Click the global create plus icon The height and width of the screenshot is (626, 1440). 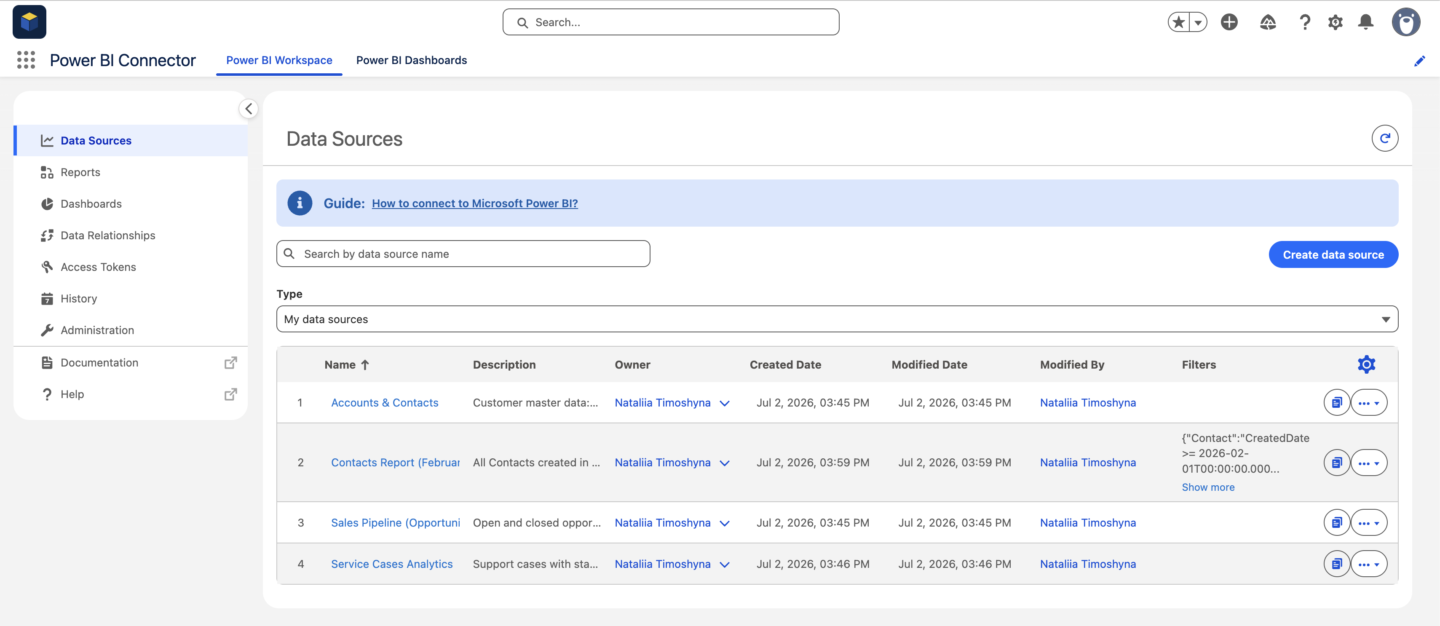click(x=1230, y=22)
